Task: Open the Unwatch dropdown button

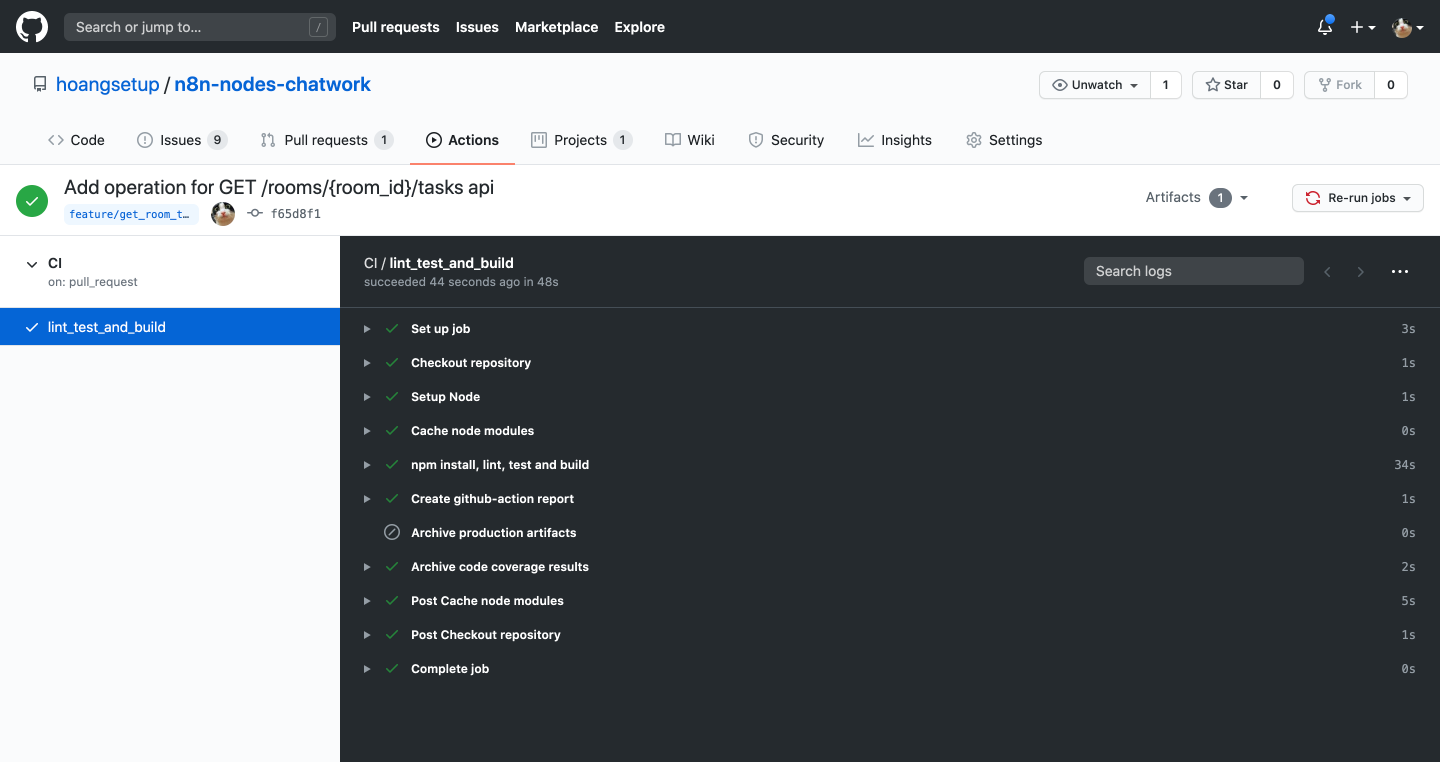Action: click(1095, 85)
